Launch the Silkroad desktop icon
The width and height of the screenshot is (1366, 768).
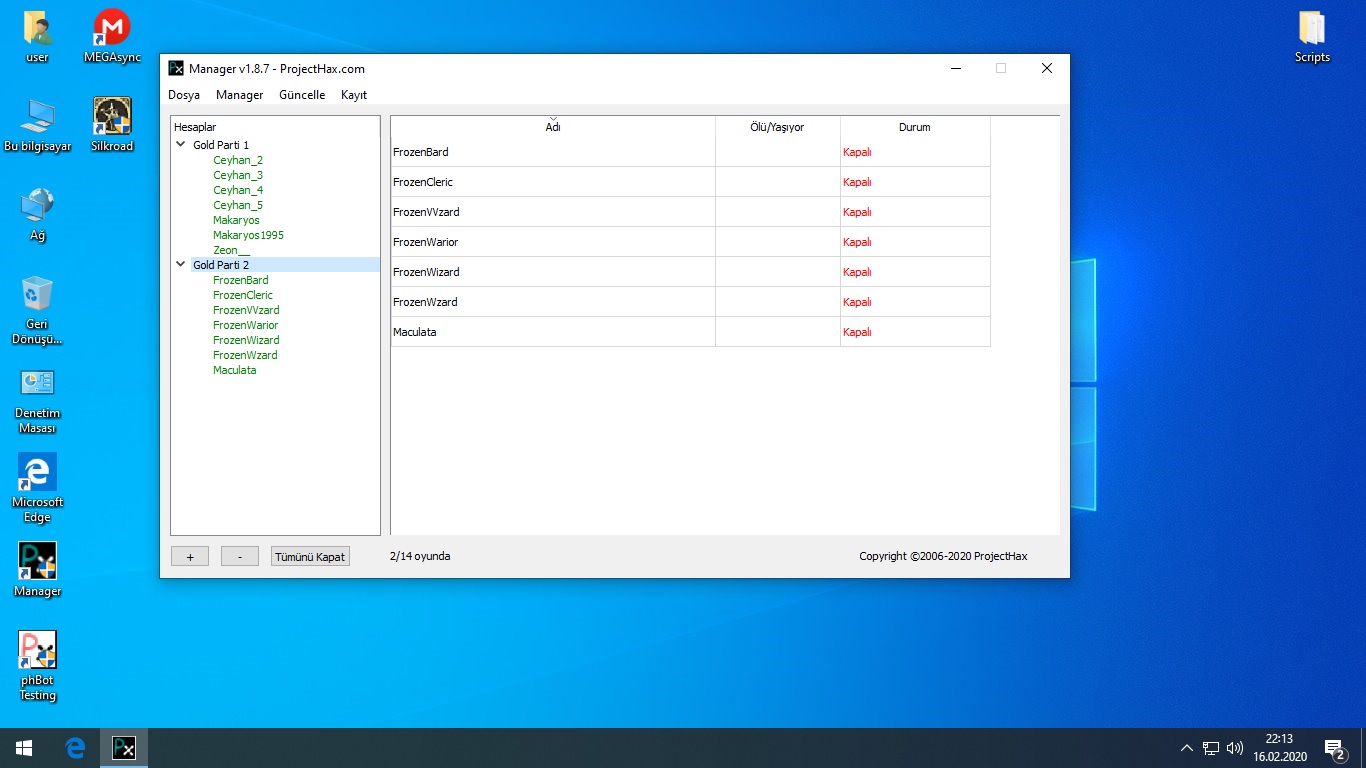[x=112, y=117]
